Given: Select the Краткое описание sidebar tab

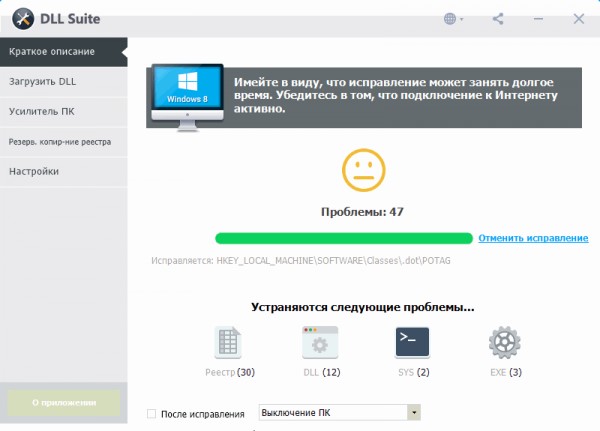Looking at the screenshot, I should 64,52.
